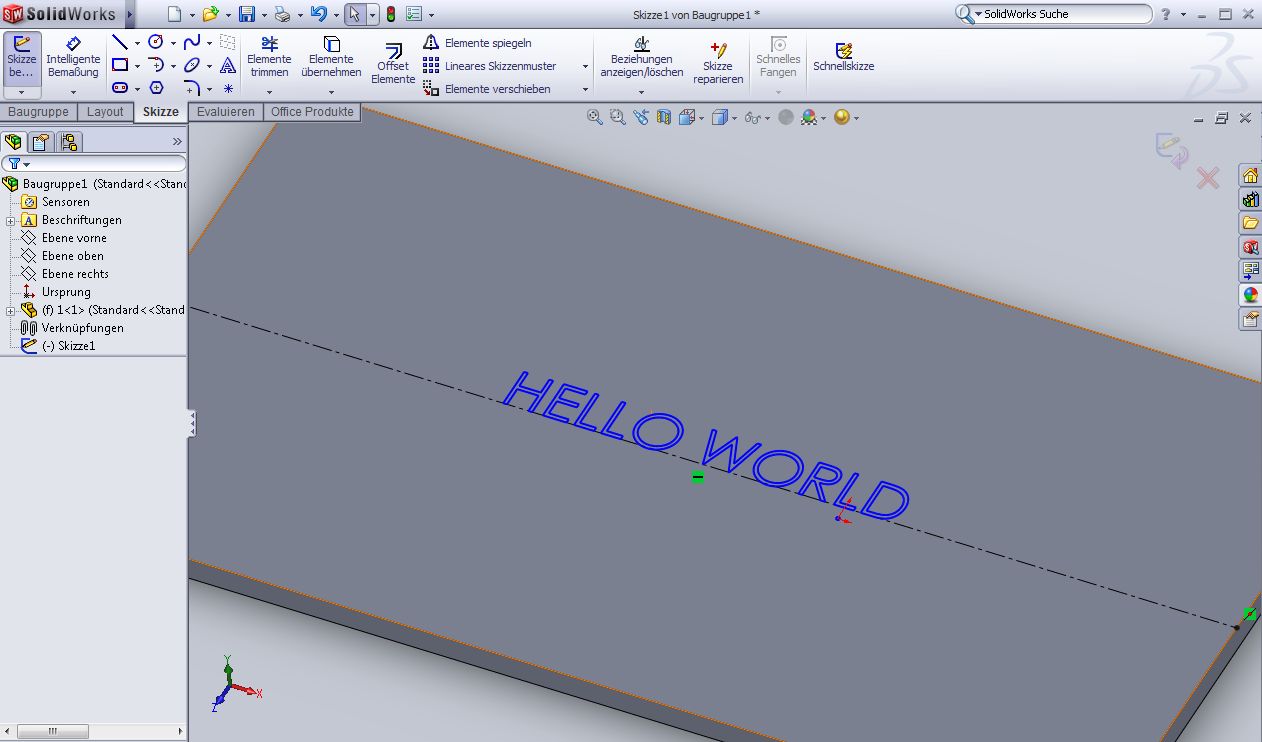Image resolution: width=1262 pixels, height=742 pixels.
Task: Switch to the FeatureManager tree tab
Action: [13, 142]
